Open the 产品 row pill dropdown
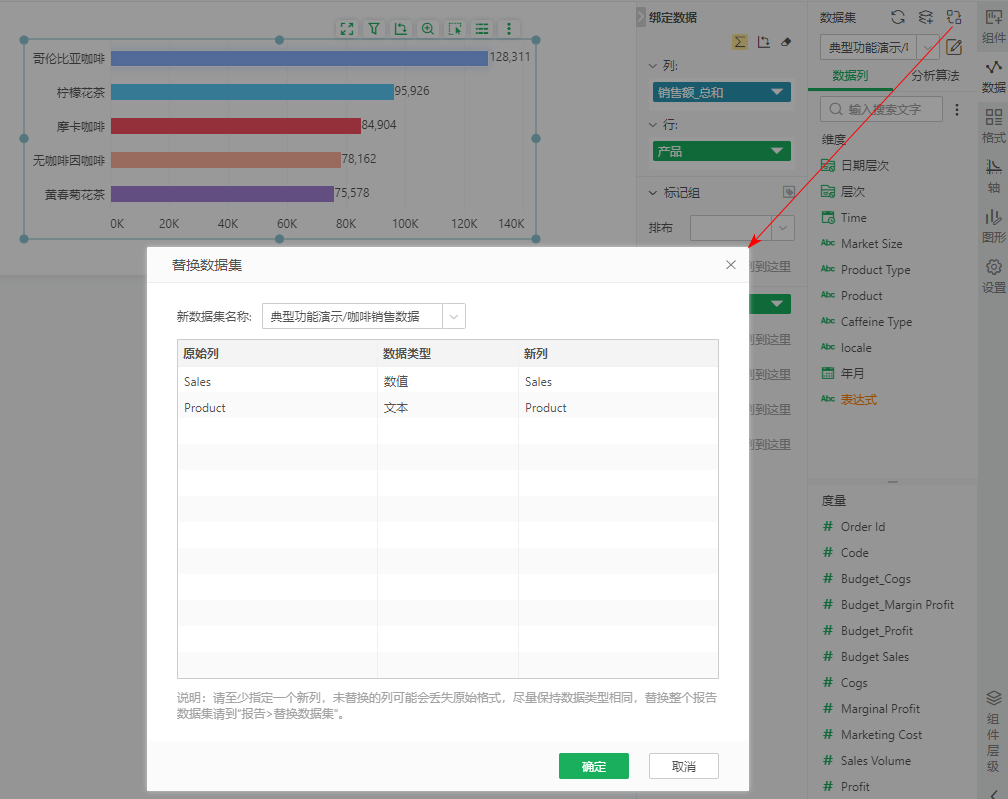 coord(777,151)
